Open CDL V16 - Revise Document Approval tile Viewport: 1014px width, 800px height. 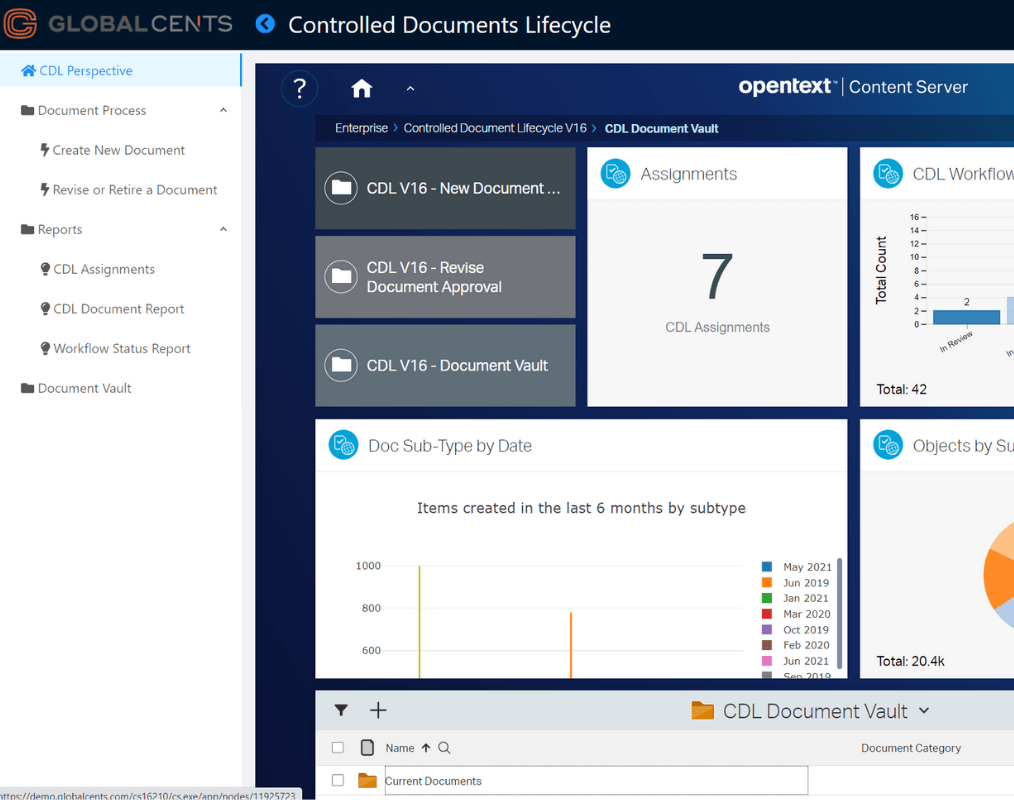445,277
